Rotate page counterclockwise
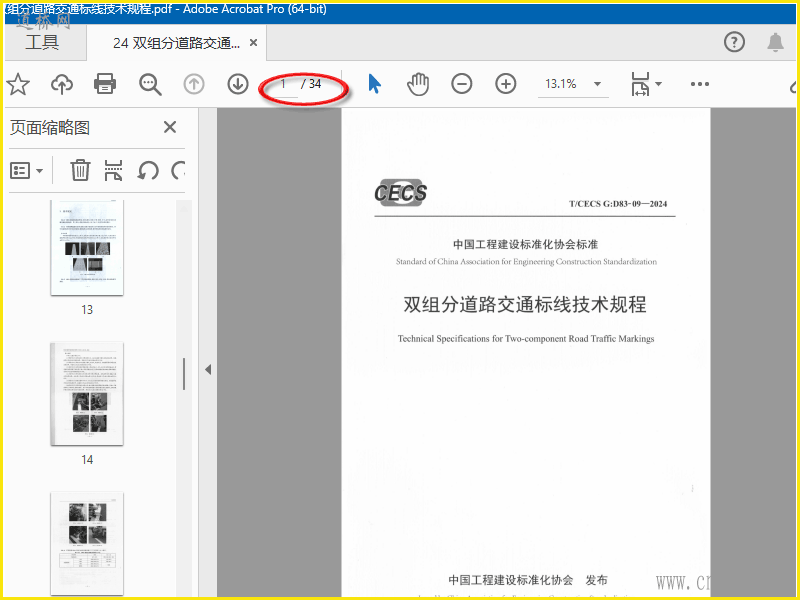The height and width of the screenshot is (600, 800). [148, 170]
